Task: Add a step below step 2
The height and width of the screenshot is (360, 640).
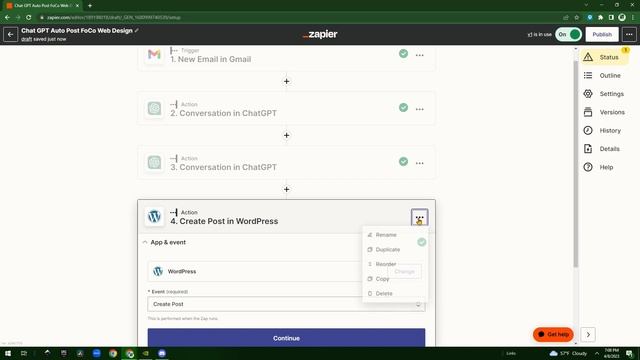Action: 287,135
